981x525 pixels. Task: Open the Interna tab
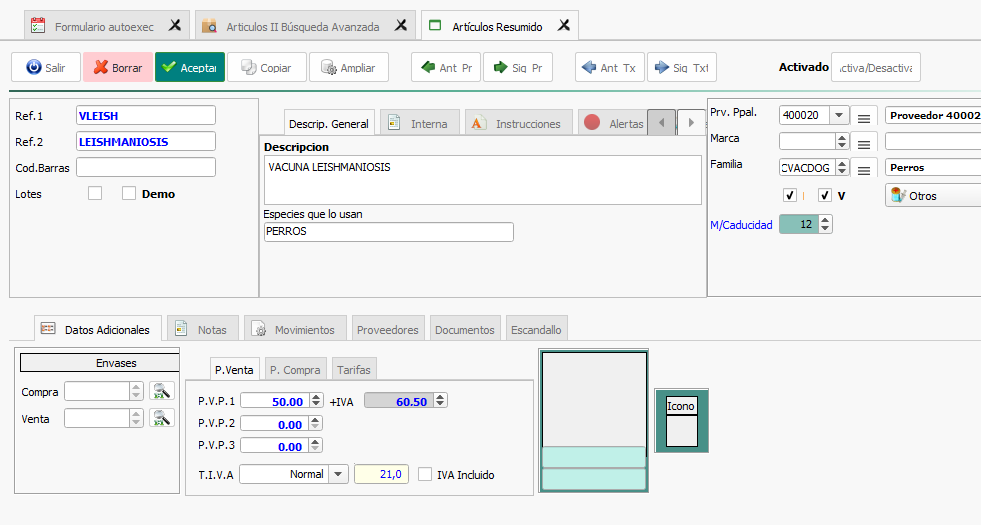420,123
